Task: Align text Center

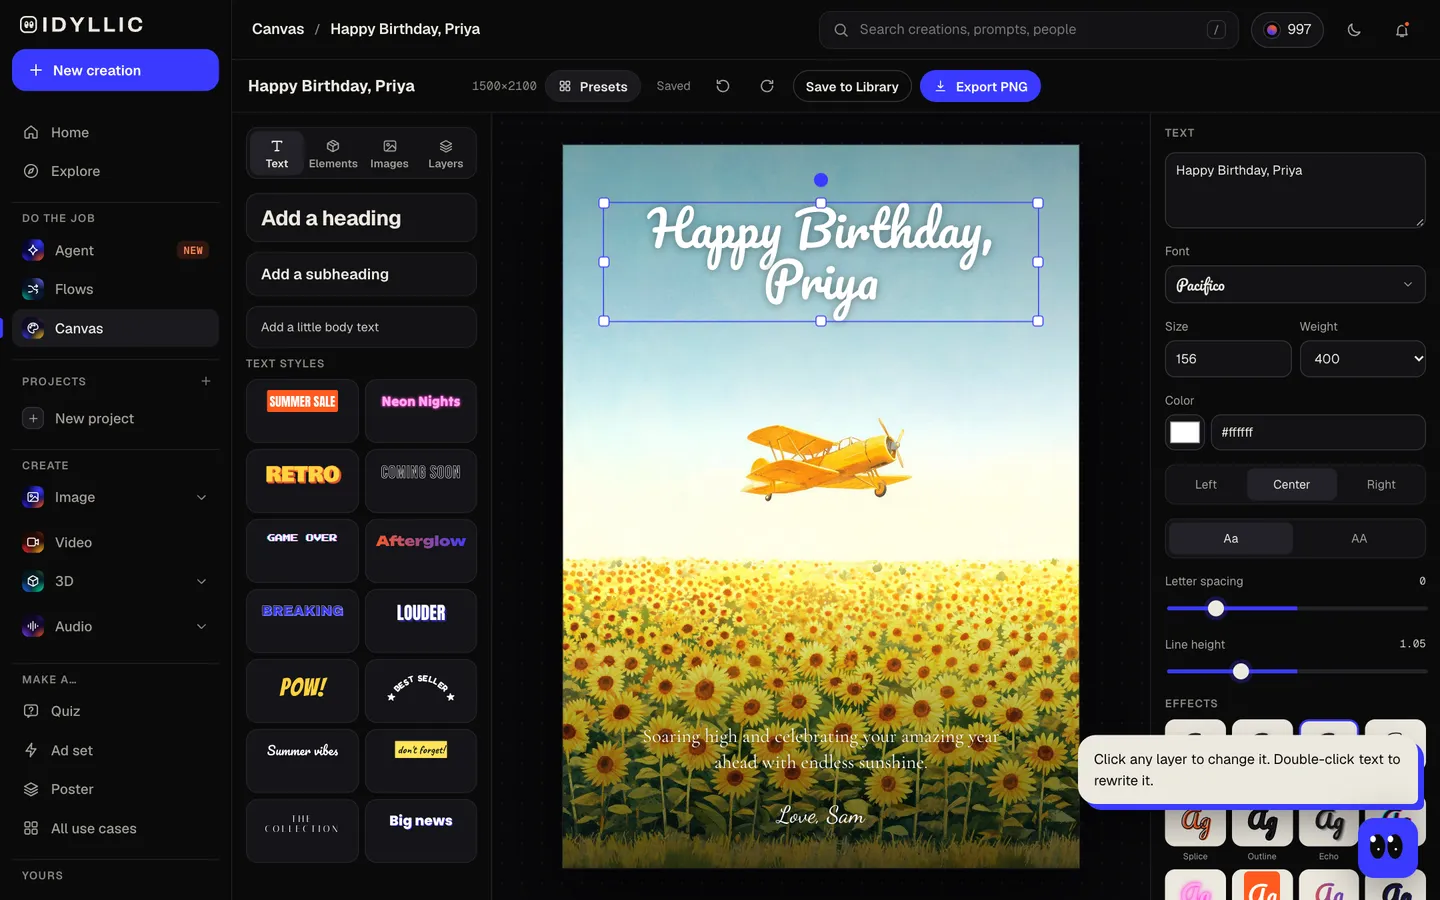Action: 1291,484
